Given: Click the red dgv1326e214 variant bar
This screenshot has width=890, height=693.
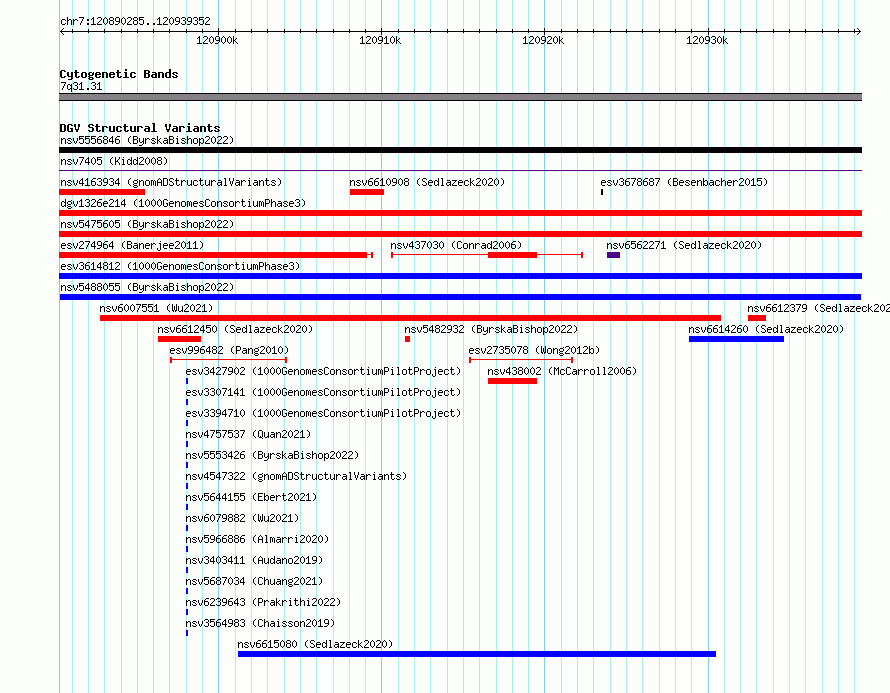Looking at the screenshot, I should [460, 213].
